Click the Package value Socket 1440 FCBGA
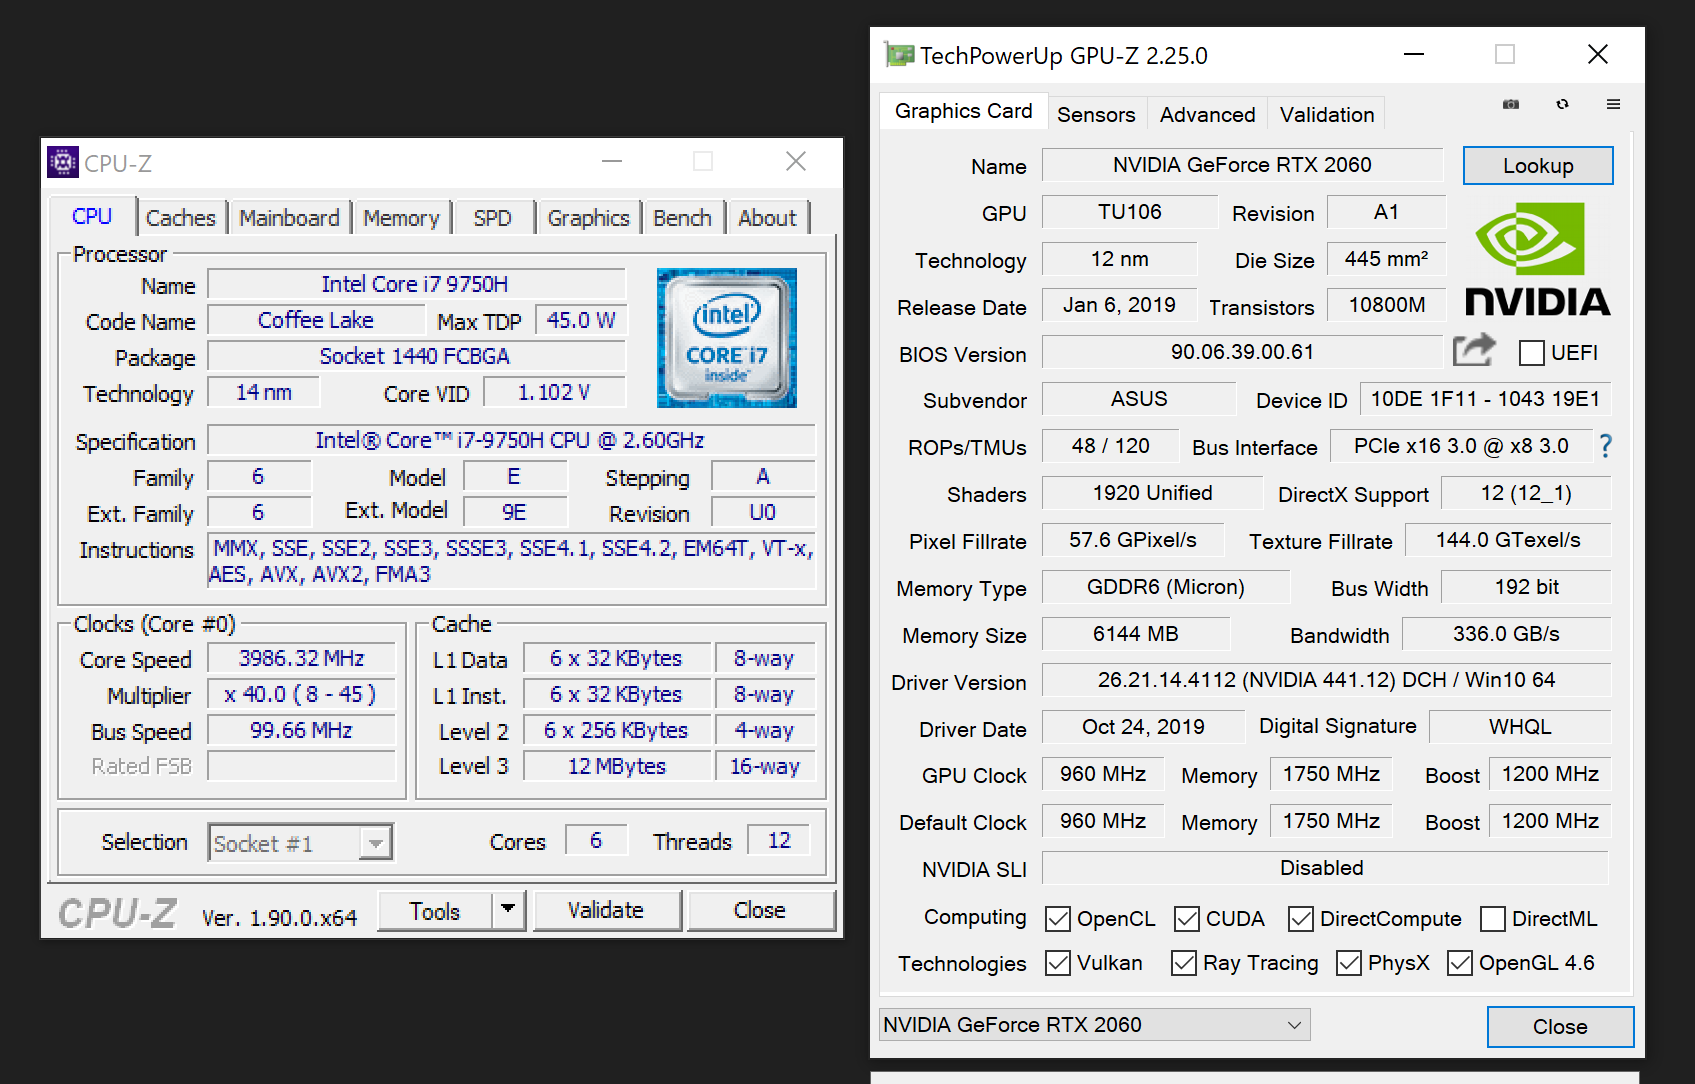1695x1084 pixels. (416, 356)
